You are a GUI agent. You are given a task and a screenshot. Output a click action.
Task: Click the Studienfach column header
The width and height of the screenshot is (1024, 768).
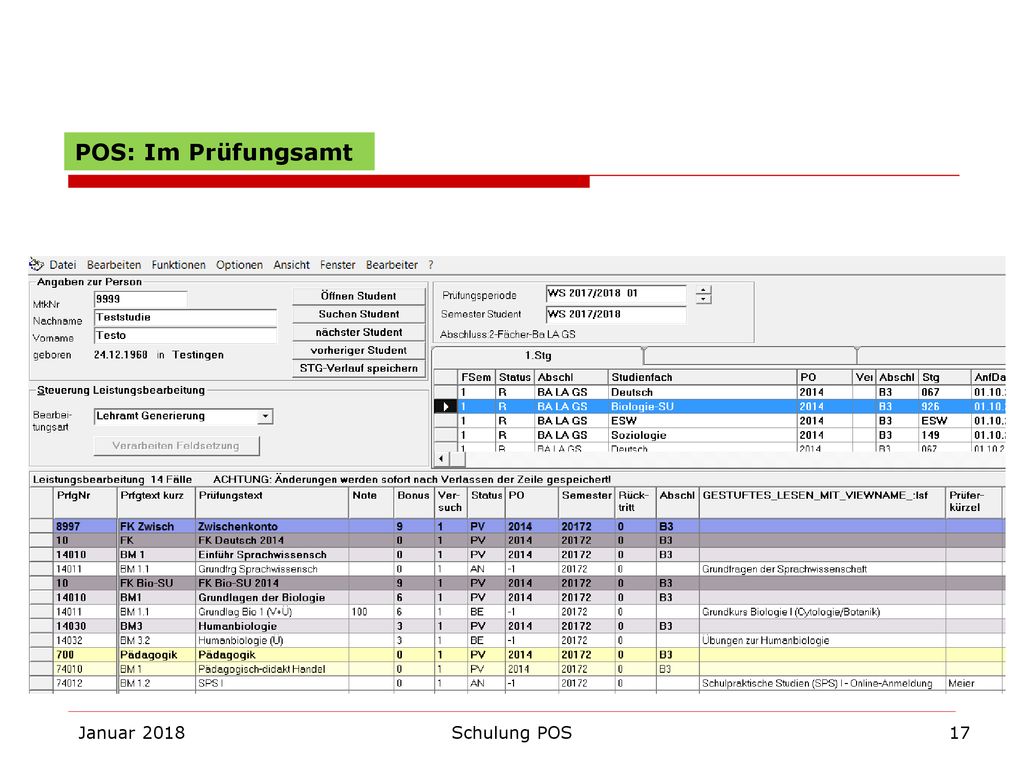(x=702, y=377)
